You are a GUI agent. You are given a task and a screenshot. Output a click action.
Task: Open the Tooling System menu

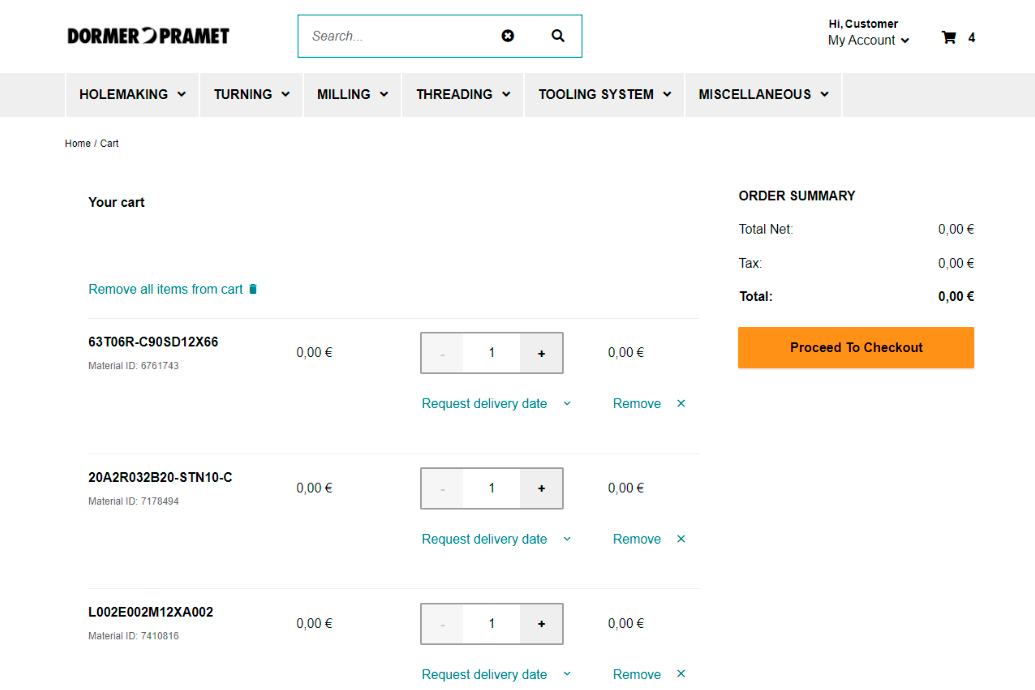(x=604, y=94)
